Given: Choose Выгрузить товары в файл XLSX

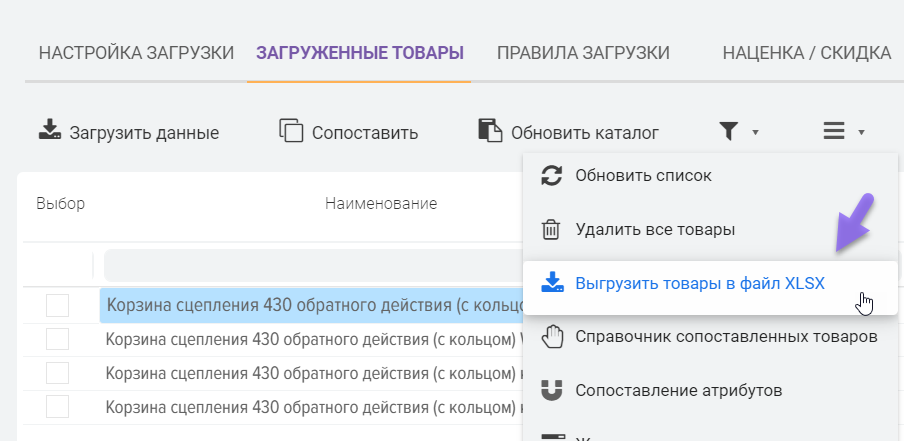Looking at the screenshot, I should [700, 283].
